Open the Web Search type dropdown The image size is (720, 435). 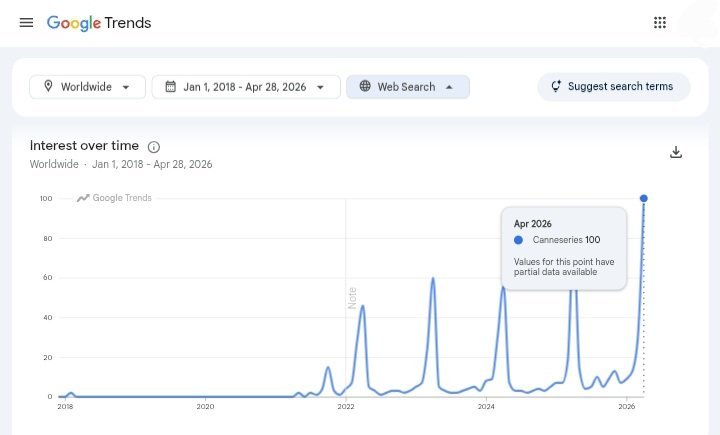click(x=408, y=87)
